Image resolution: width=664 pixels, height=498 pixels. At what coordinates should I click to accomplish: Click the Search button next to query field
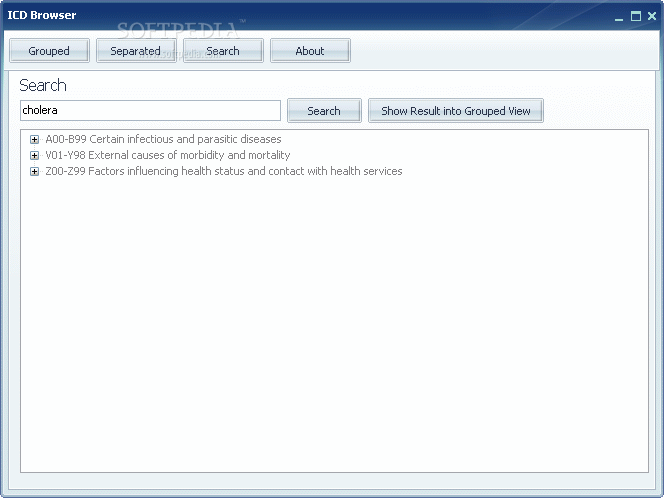click(x=324, y=111)
